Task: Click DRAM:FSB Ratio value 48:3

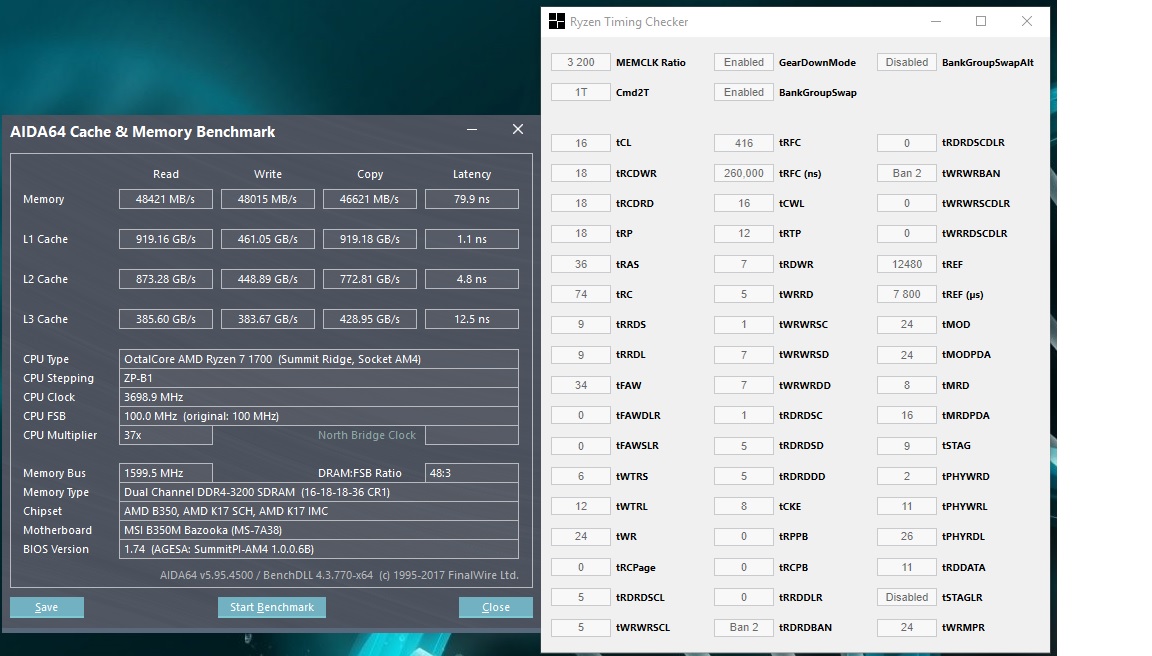Action: point(472,473)
